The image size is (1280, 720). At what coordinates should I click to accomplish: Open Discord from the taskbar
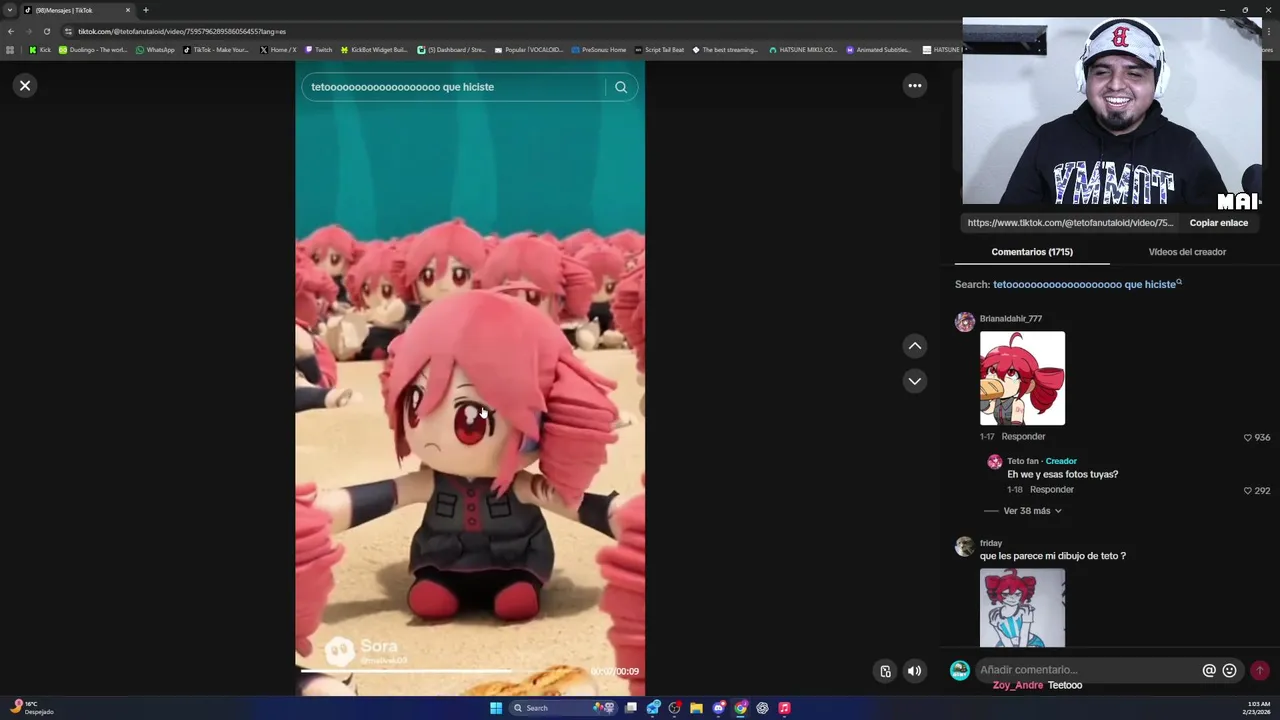(x=718, y=708)
